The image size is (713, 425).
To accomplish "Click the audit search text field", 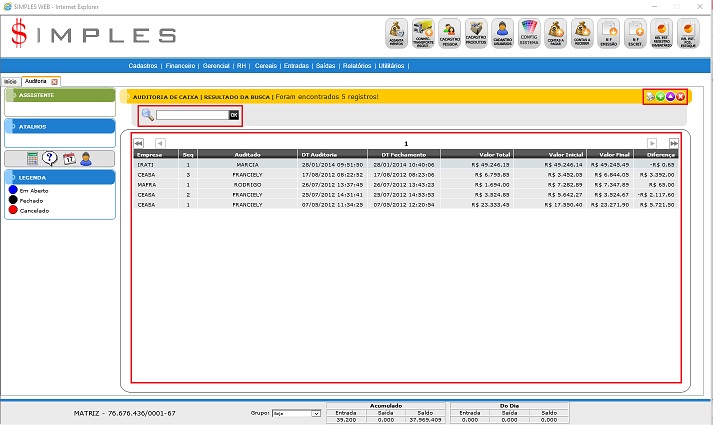I will 192,115.
